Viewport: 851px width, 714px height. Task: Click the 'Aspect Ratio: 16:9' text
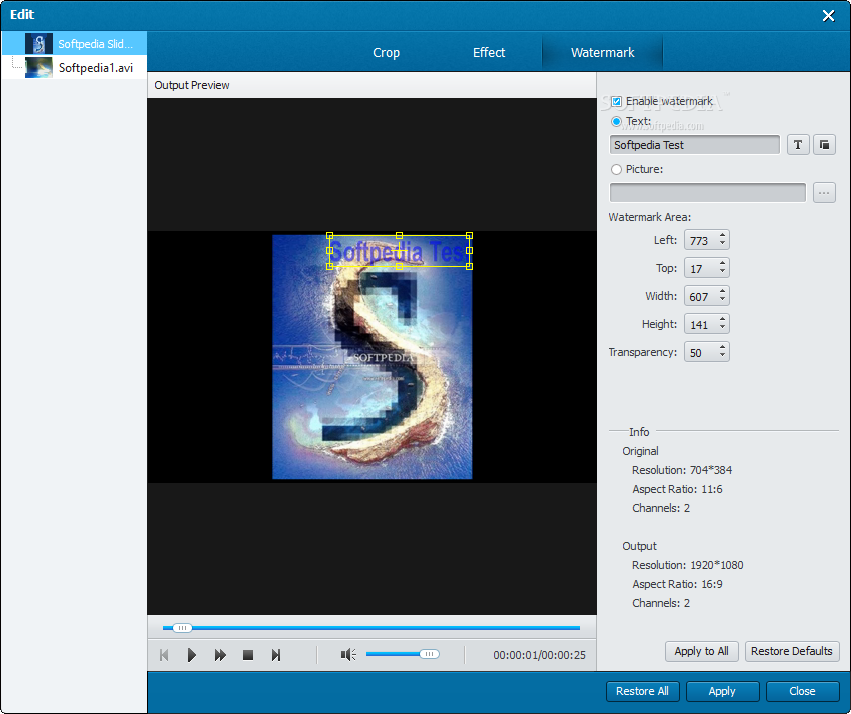[677, 584]
